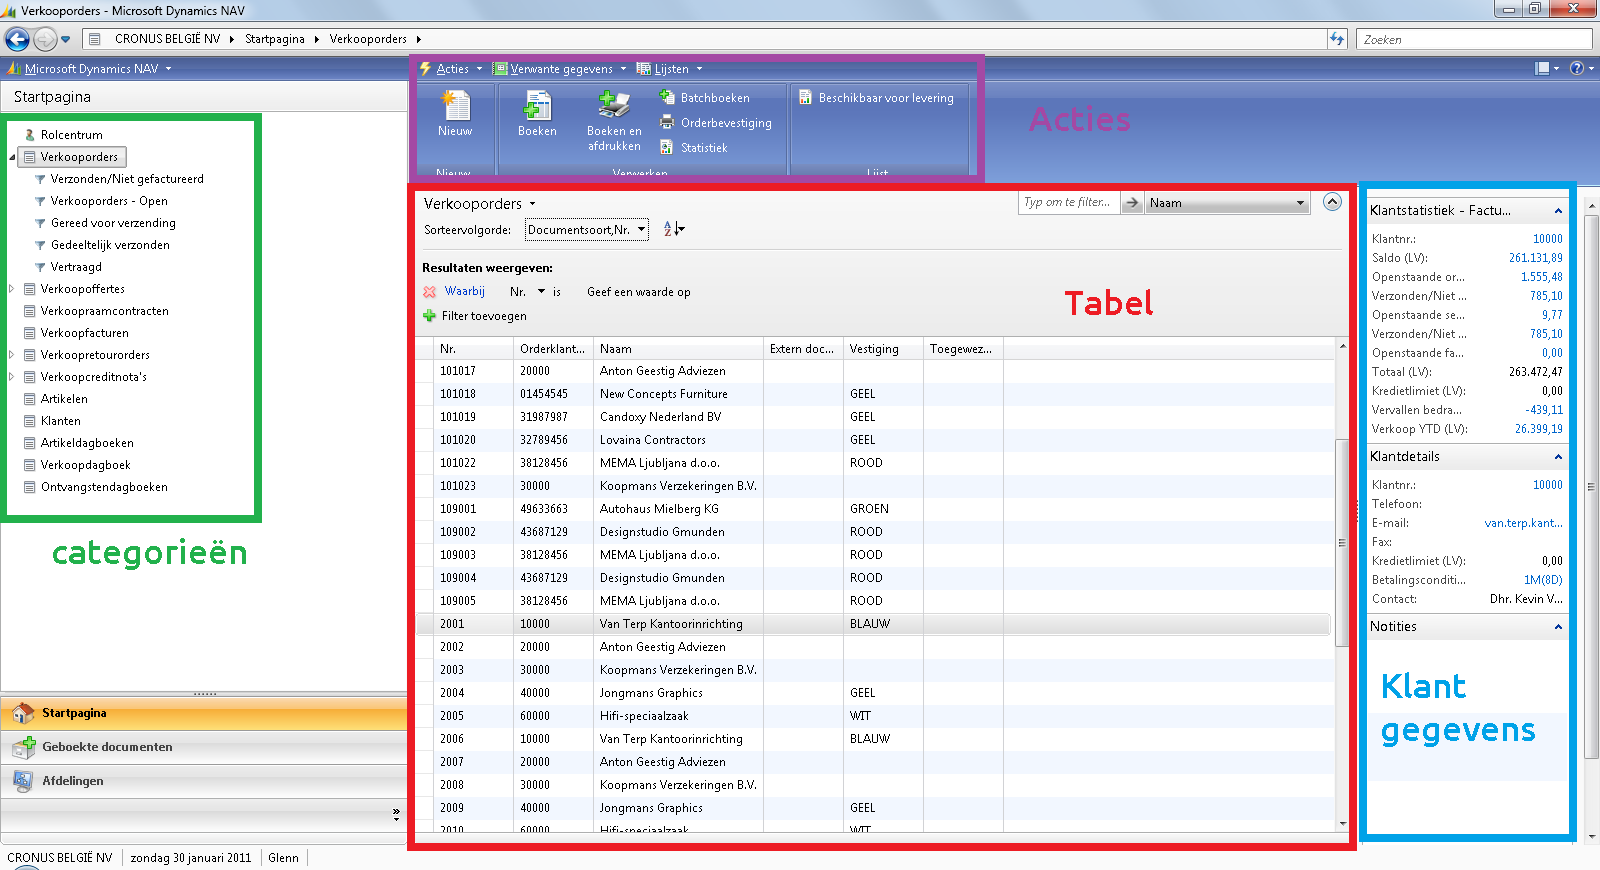Click Verkoop YTD value 26.399,19
Image resolution: width=1600 pixels, height=870 pixels.
[x=1538, y=429]
